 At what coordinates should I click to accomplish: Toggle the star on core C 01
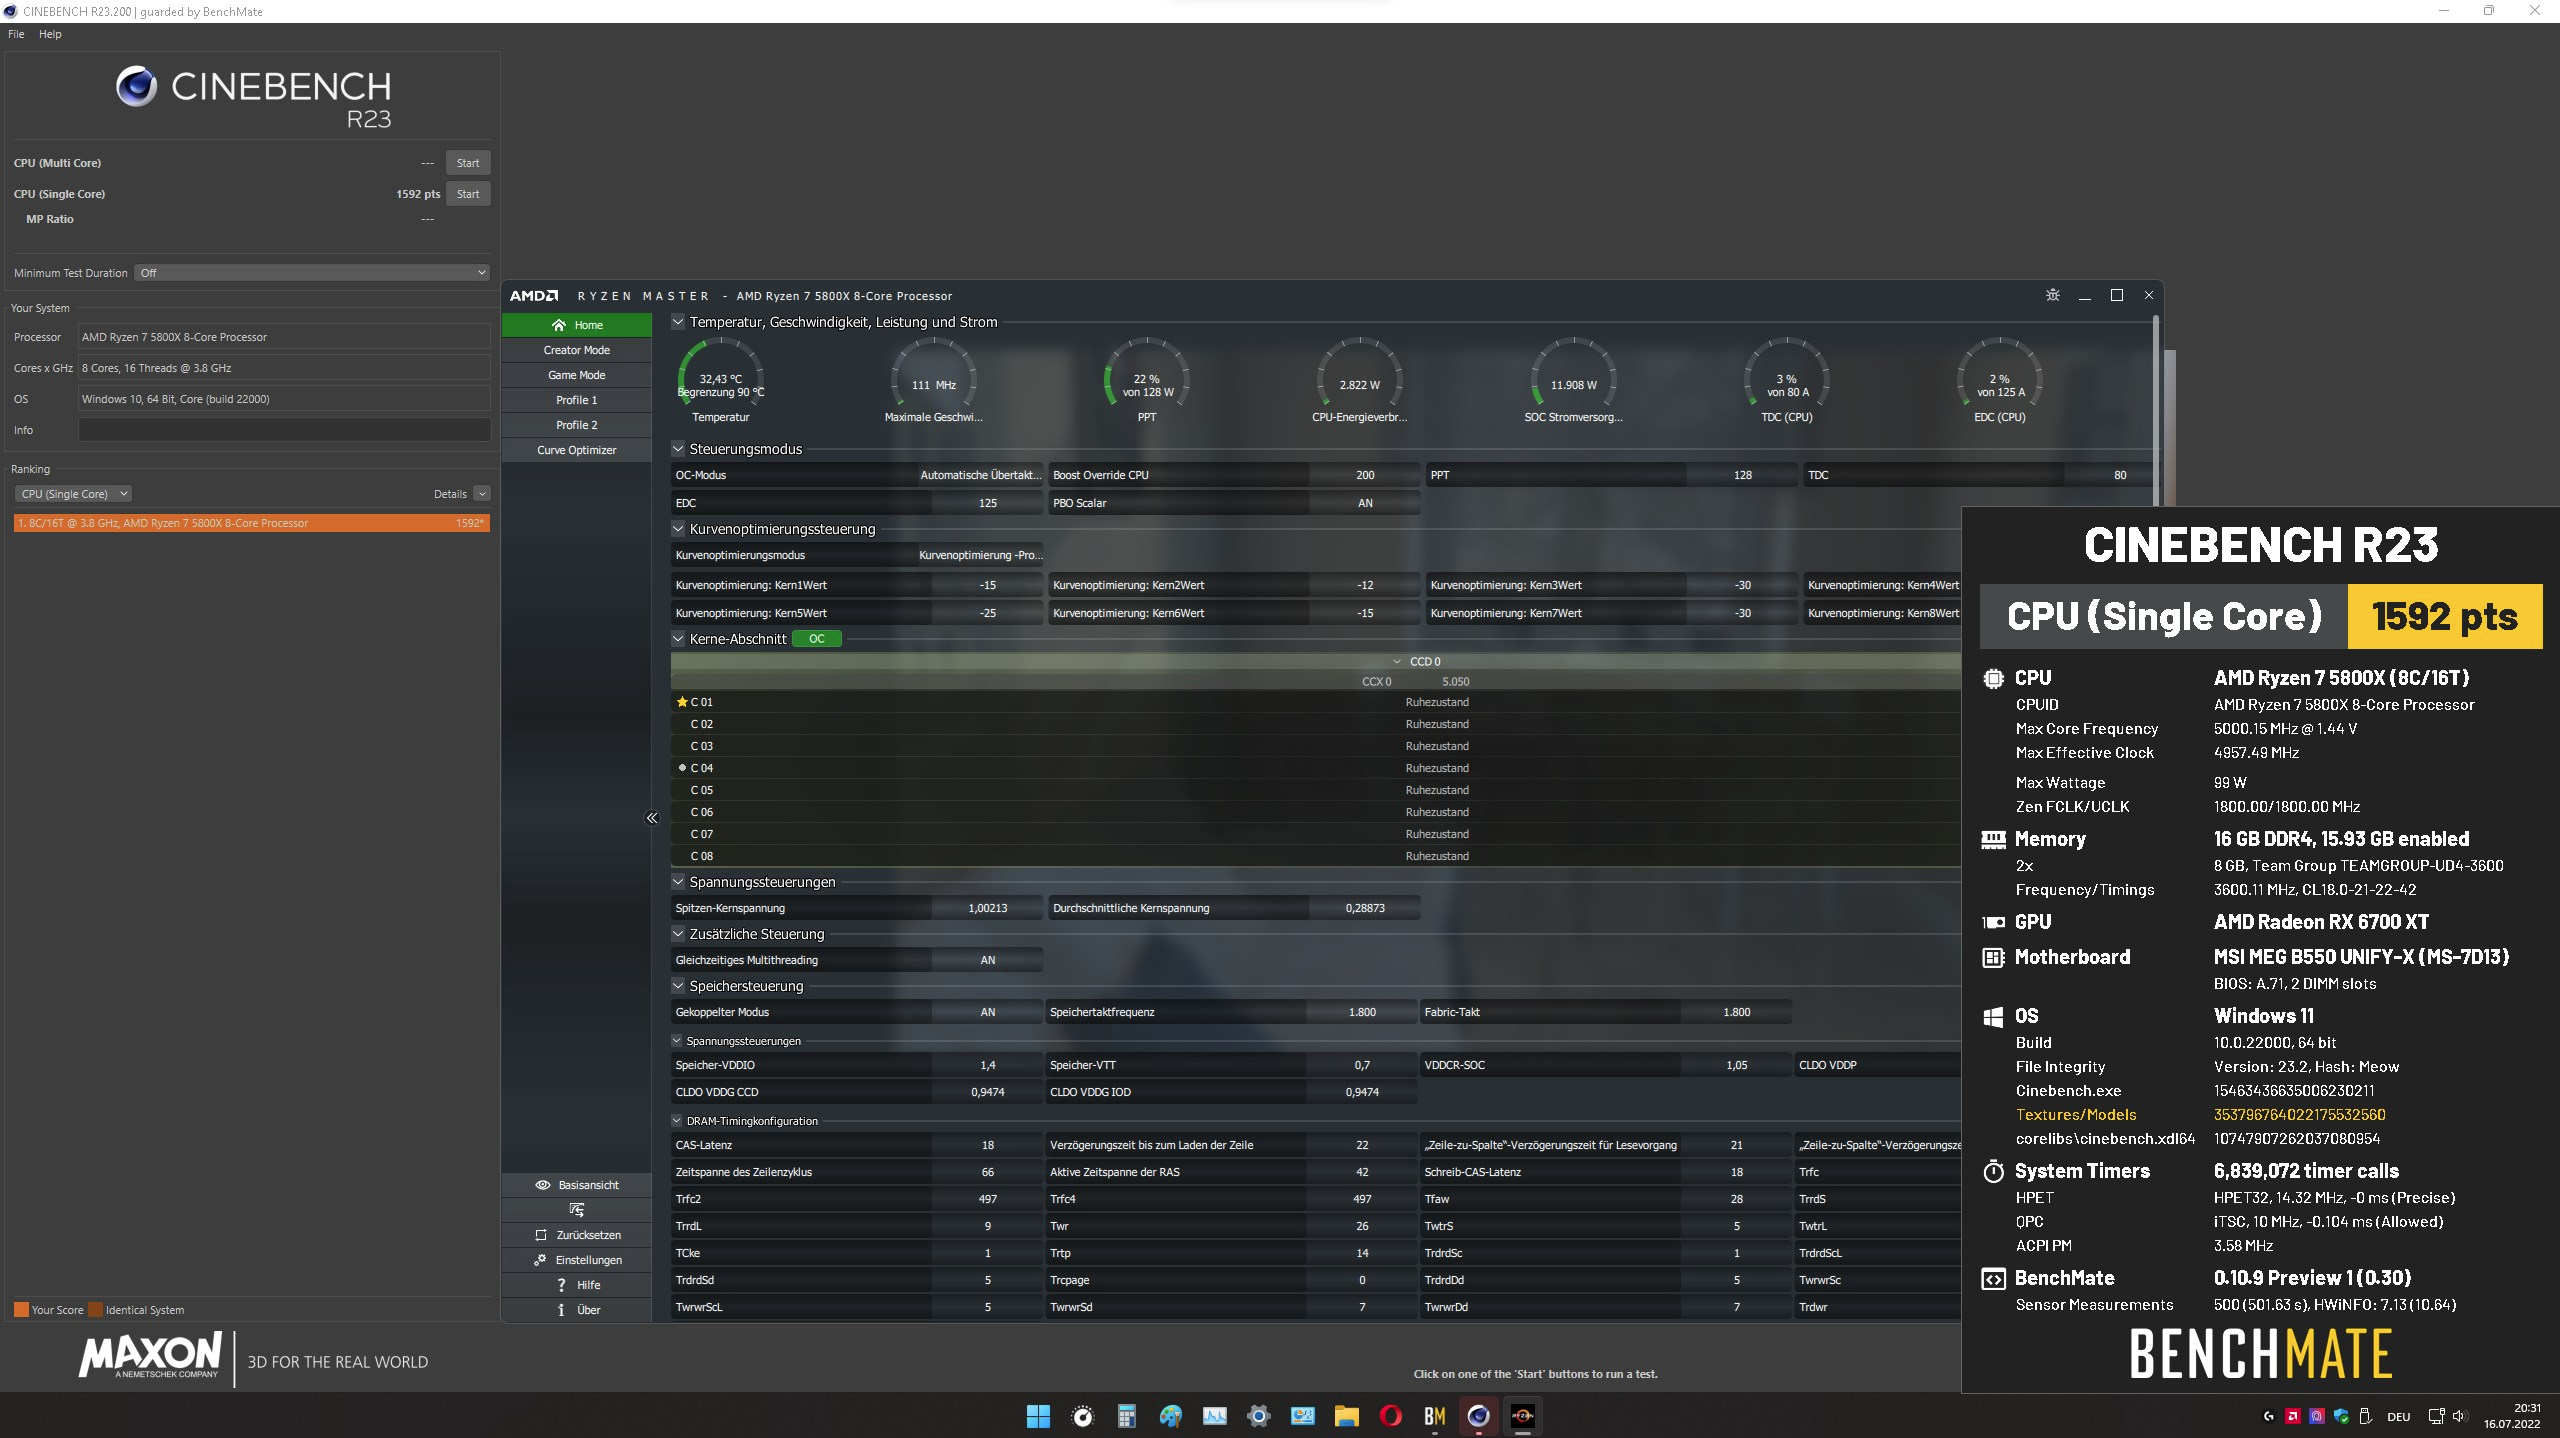682,702
